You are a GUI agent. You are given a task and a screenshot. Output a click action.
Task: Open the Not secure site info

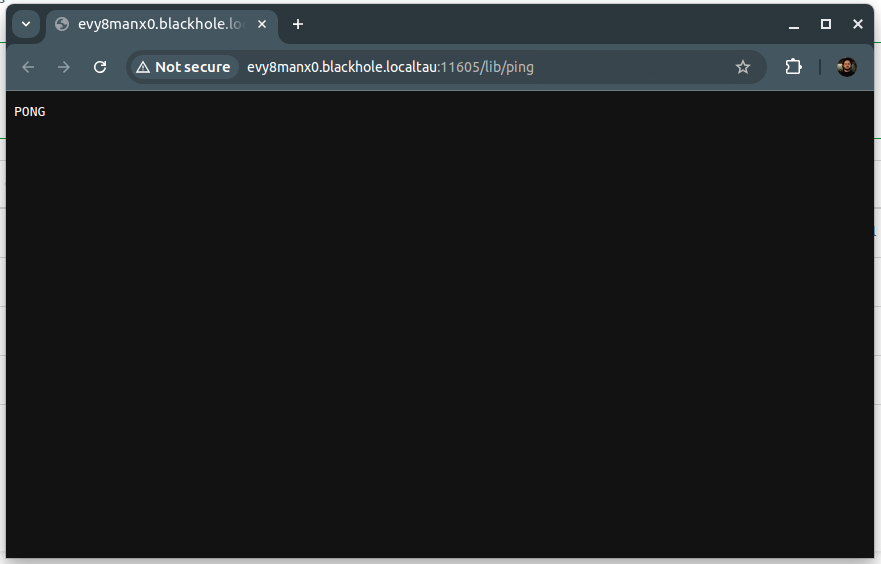click(x=184, y=67)
